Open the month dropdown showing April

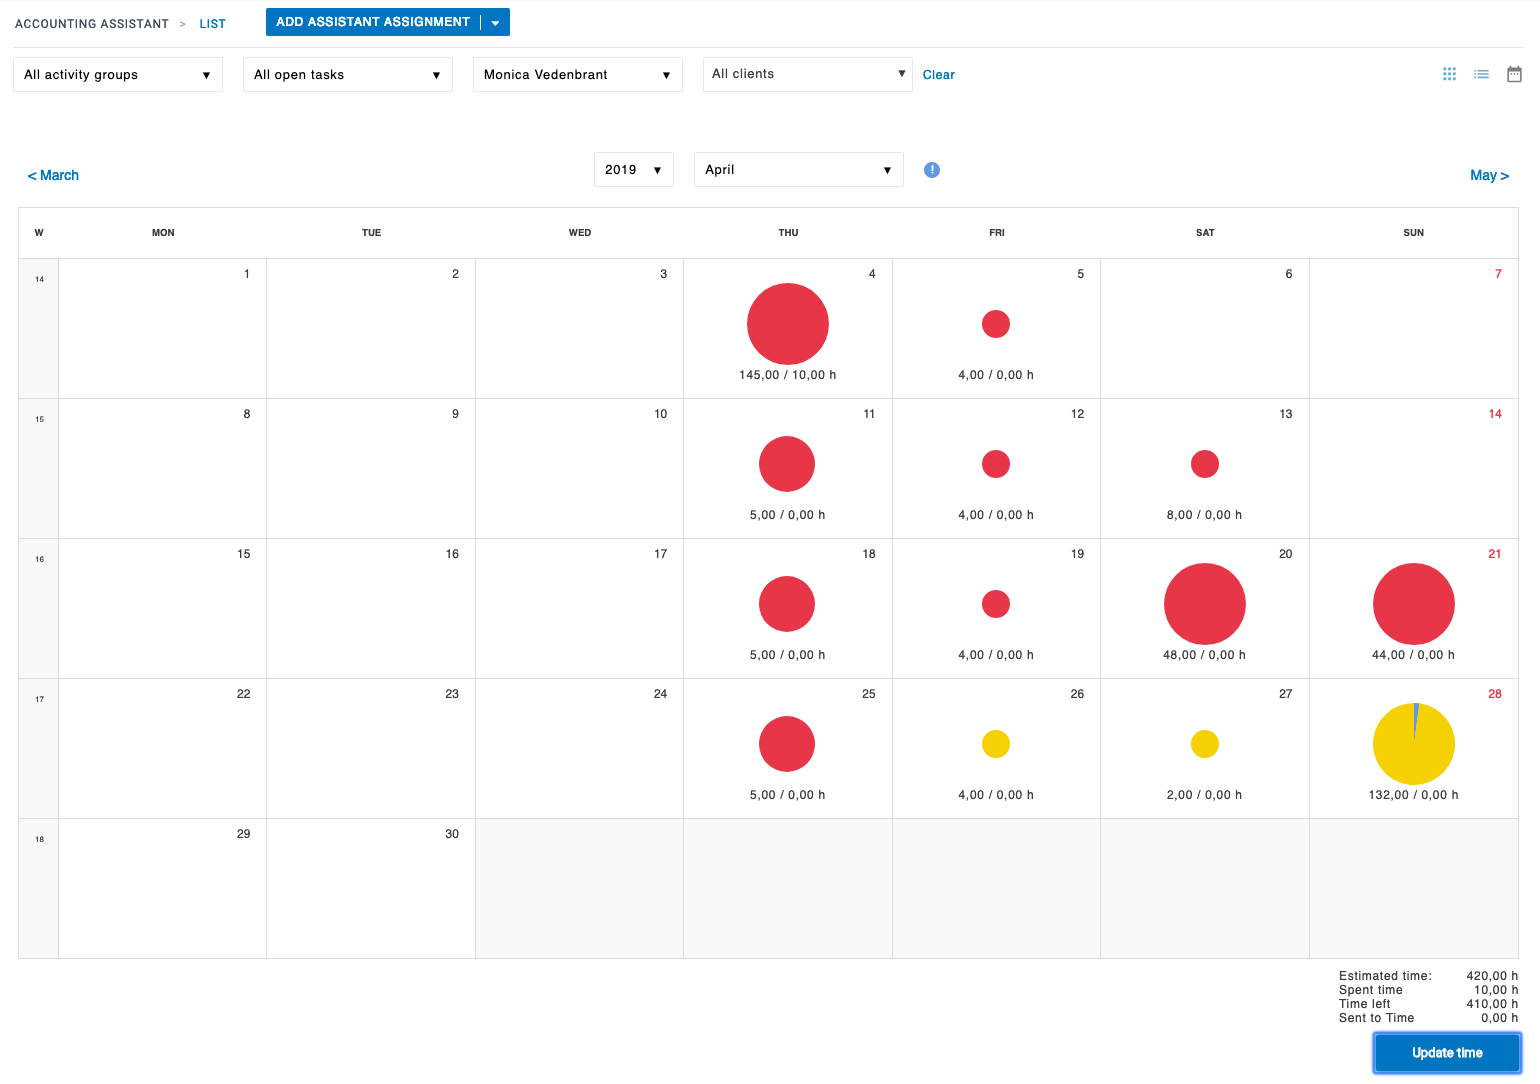(x=798, y=169)
